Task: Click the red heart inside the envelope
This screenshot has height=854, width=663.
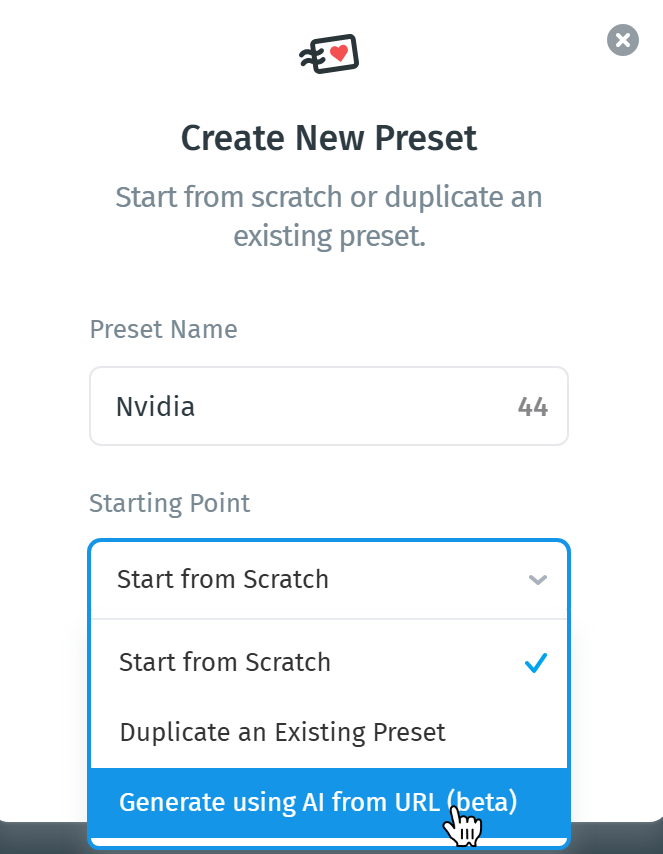Action: [339, 52]
